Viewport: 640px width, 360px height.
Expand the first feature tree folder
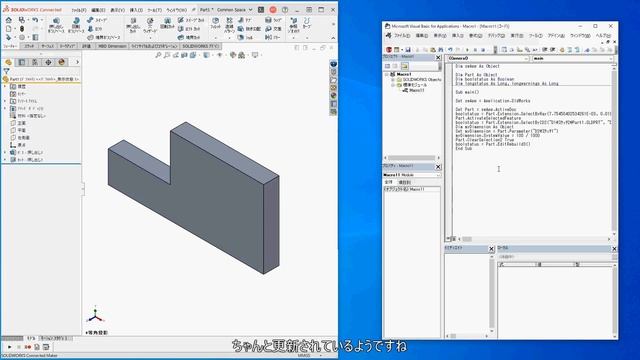click(5, 87)
